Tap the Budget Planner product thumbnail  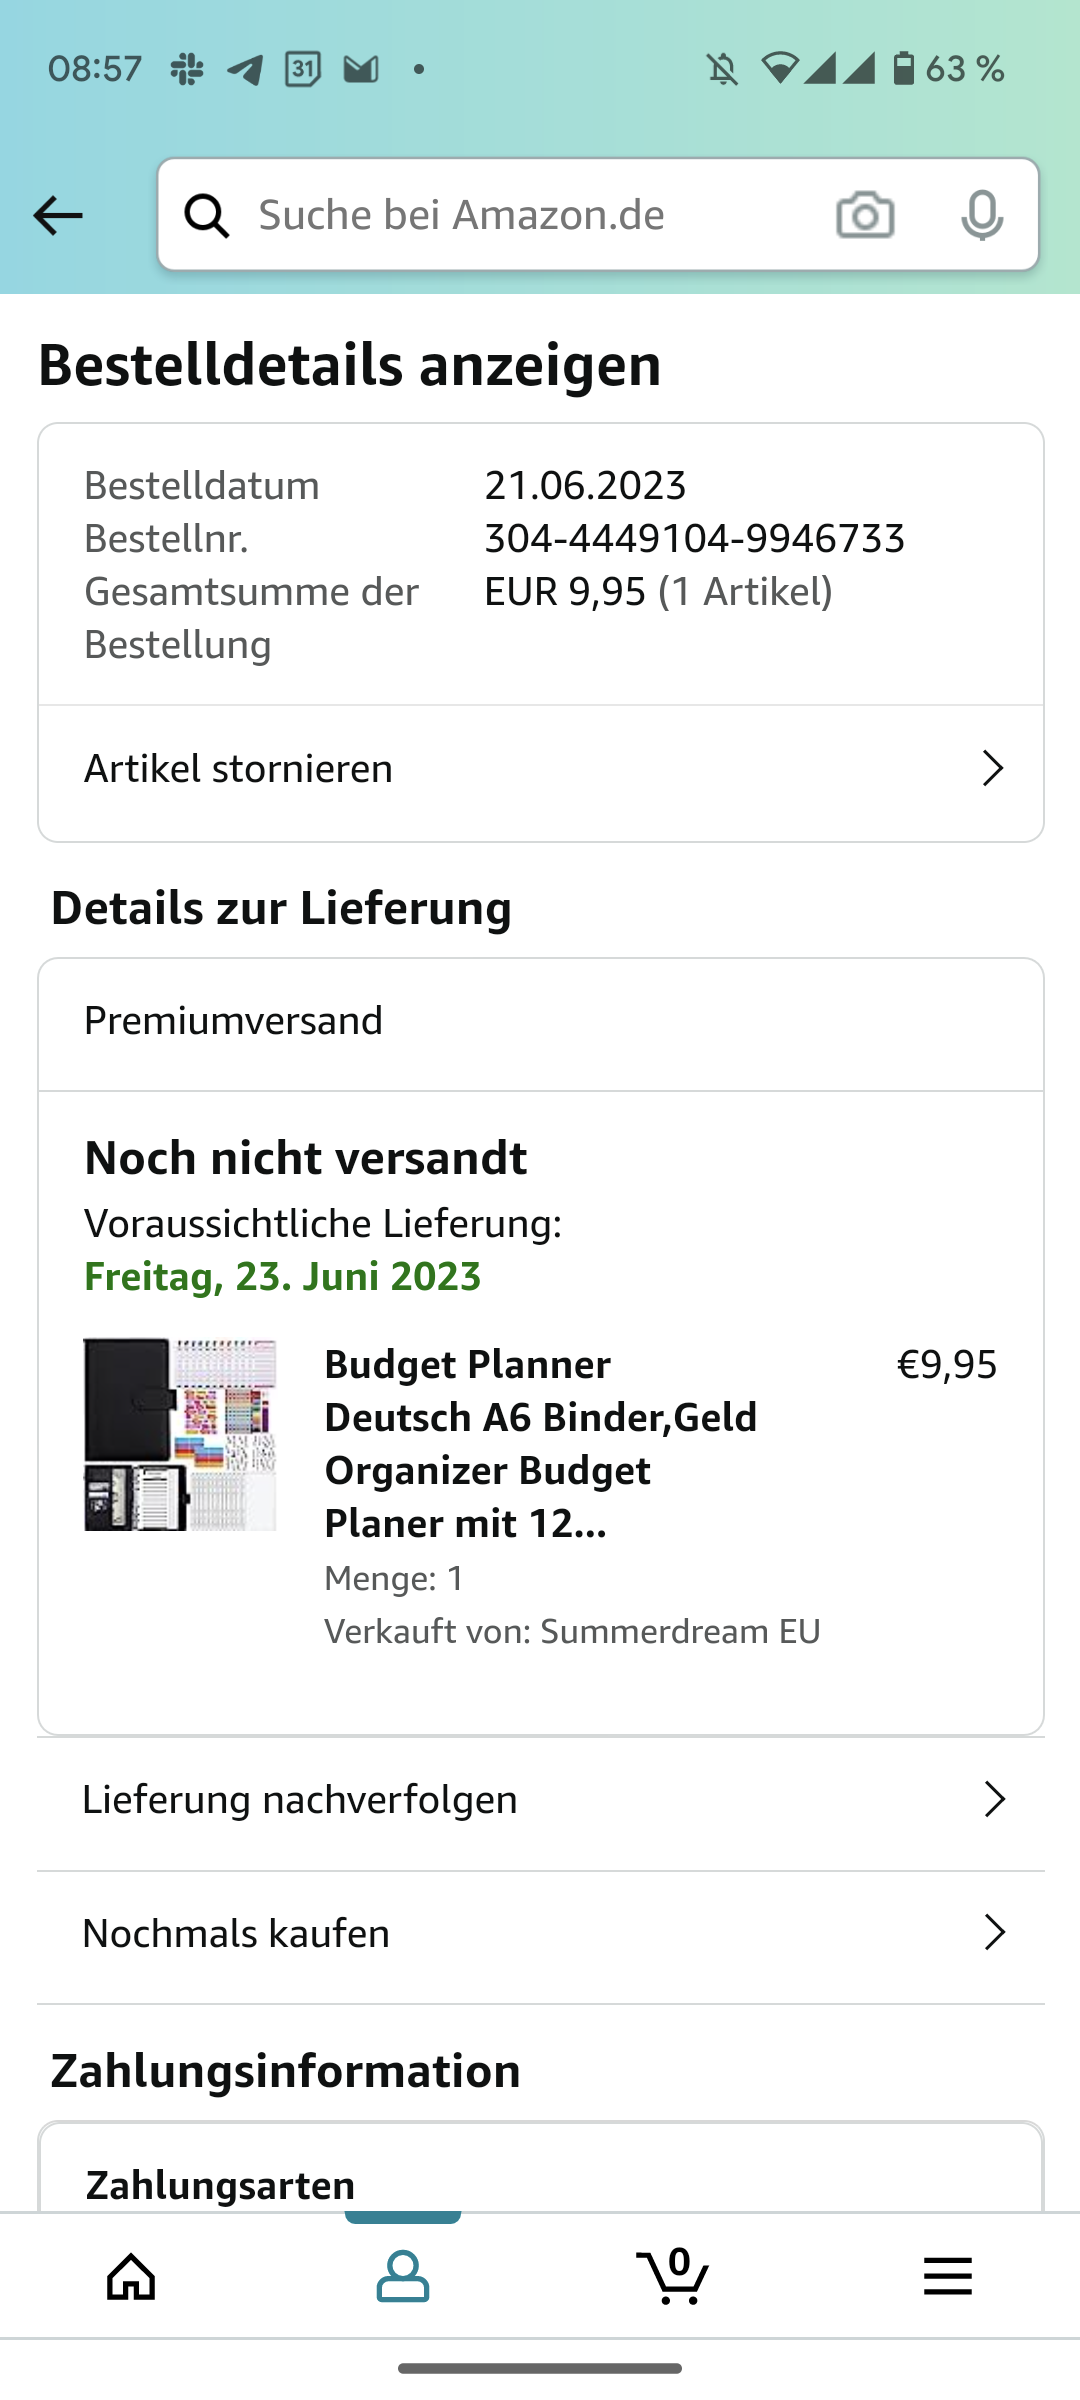180,1435
